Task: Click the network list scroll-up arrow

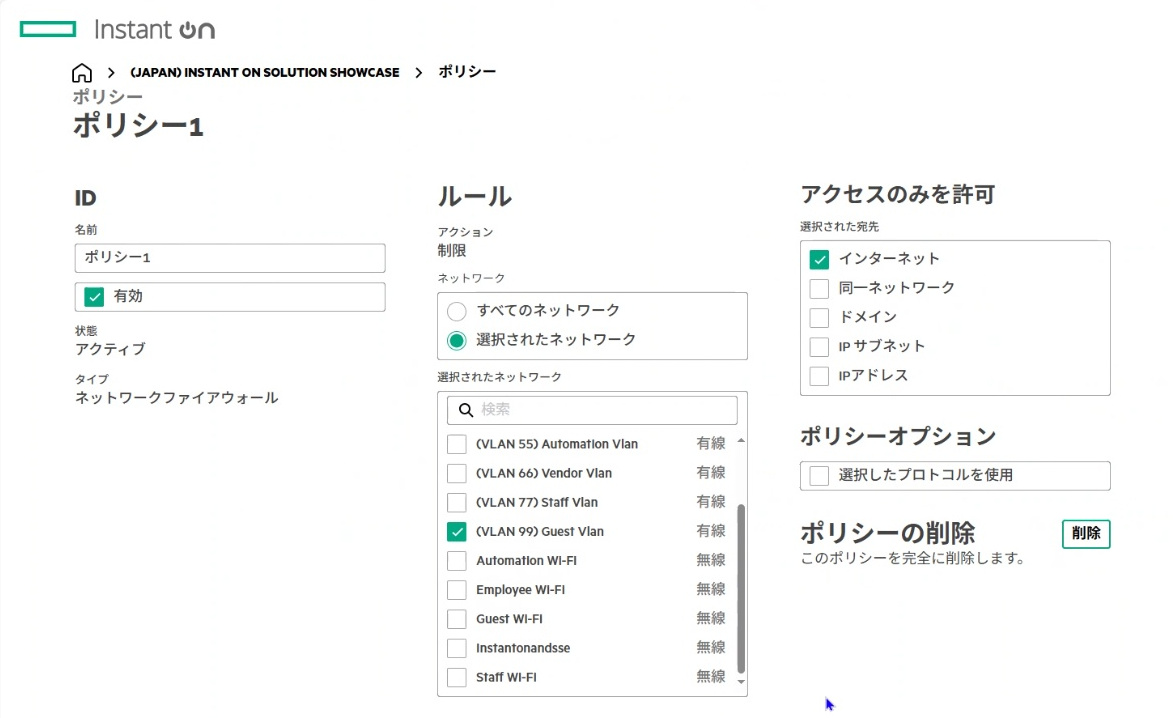Action: (741, 441)
